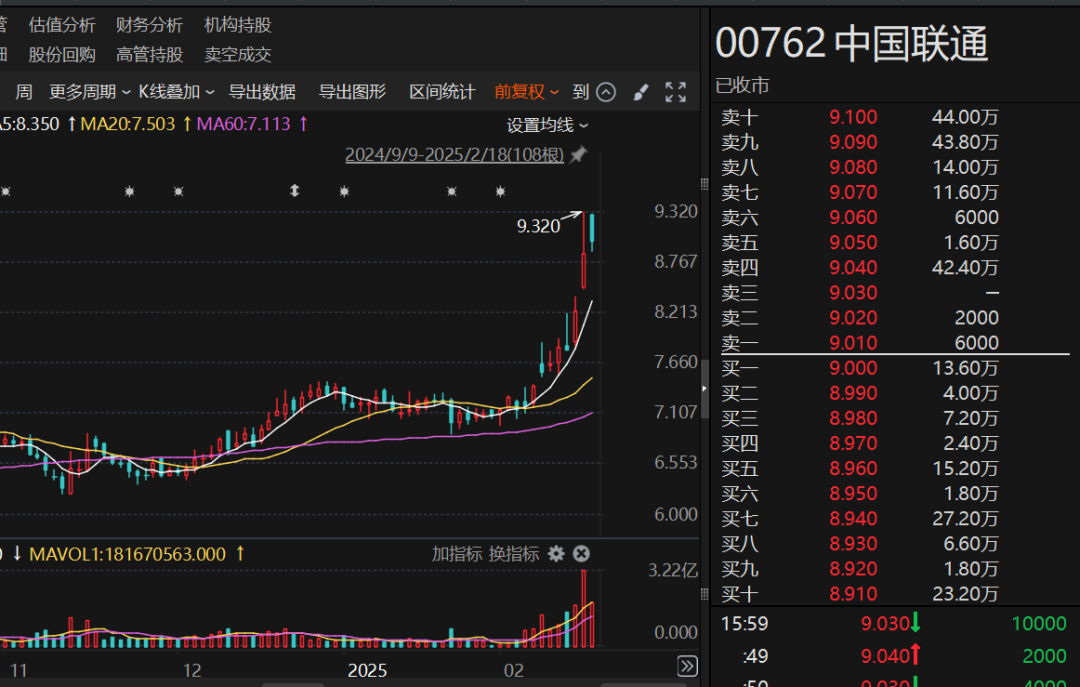The height and width of the screenshot is (687, 1080).
Task: Switch to 机构持股 tab
Action: pos(238,25)
